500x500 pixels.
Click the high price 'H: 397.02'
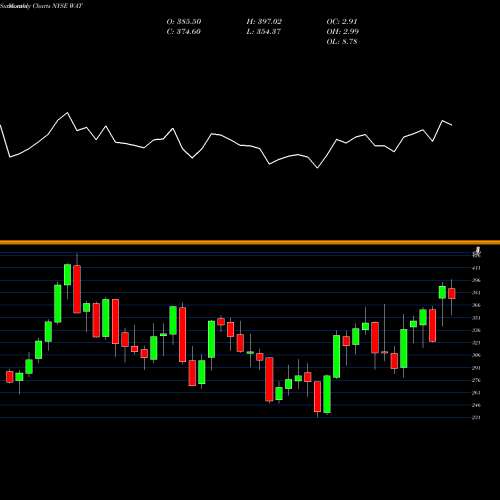point(264,22)
